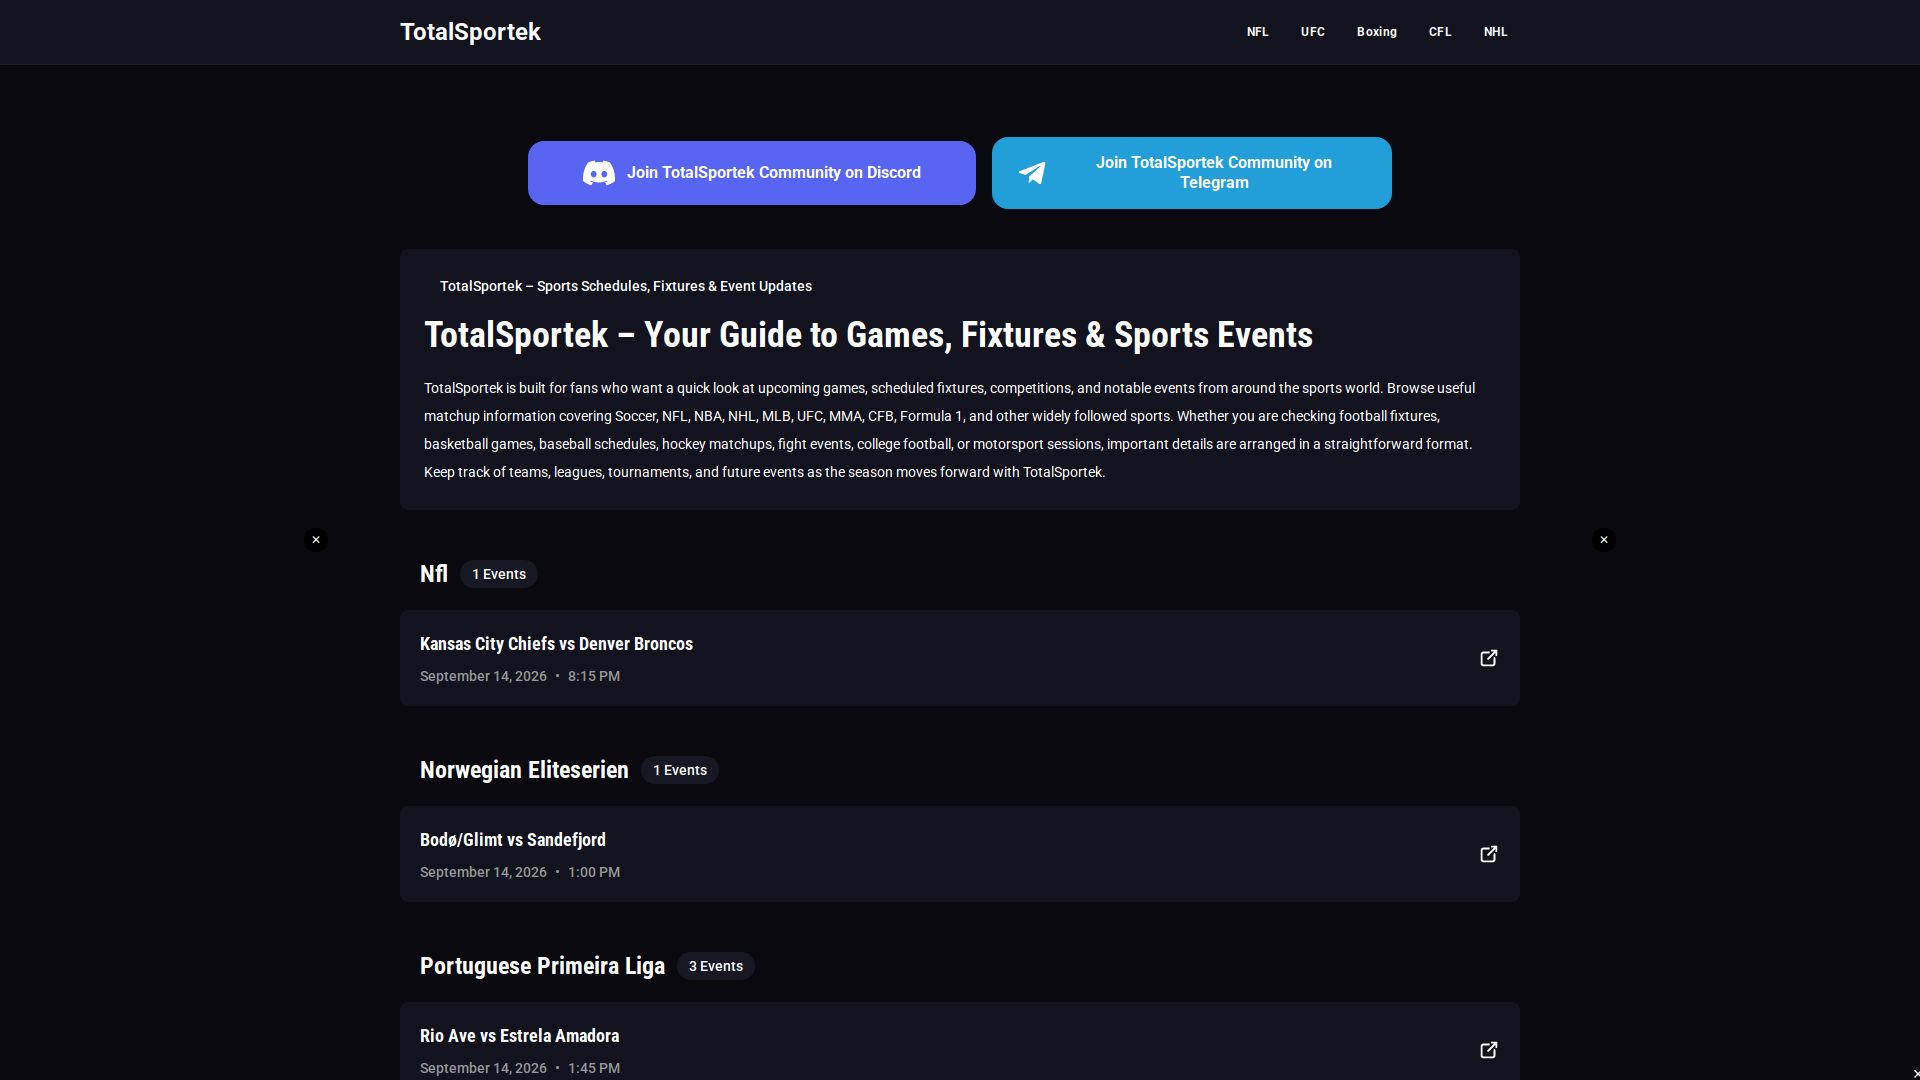
Task: Open the NFL menu item
Action: pos(1257,32)
